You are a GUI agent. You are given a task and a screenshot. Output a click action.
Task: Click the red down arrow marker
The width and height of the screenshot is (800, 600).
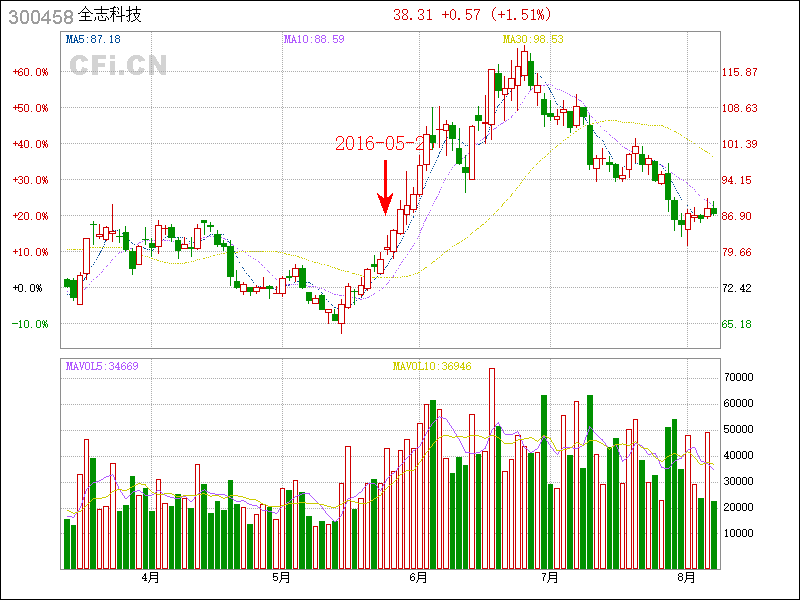pos(385,190)
